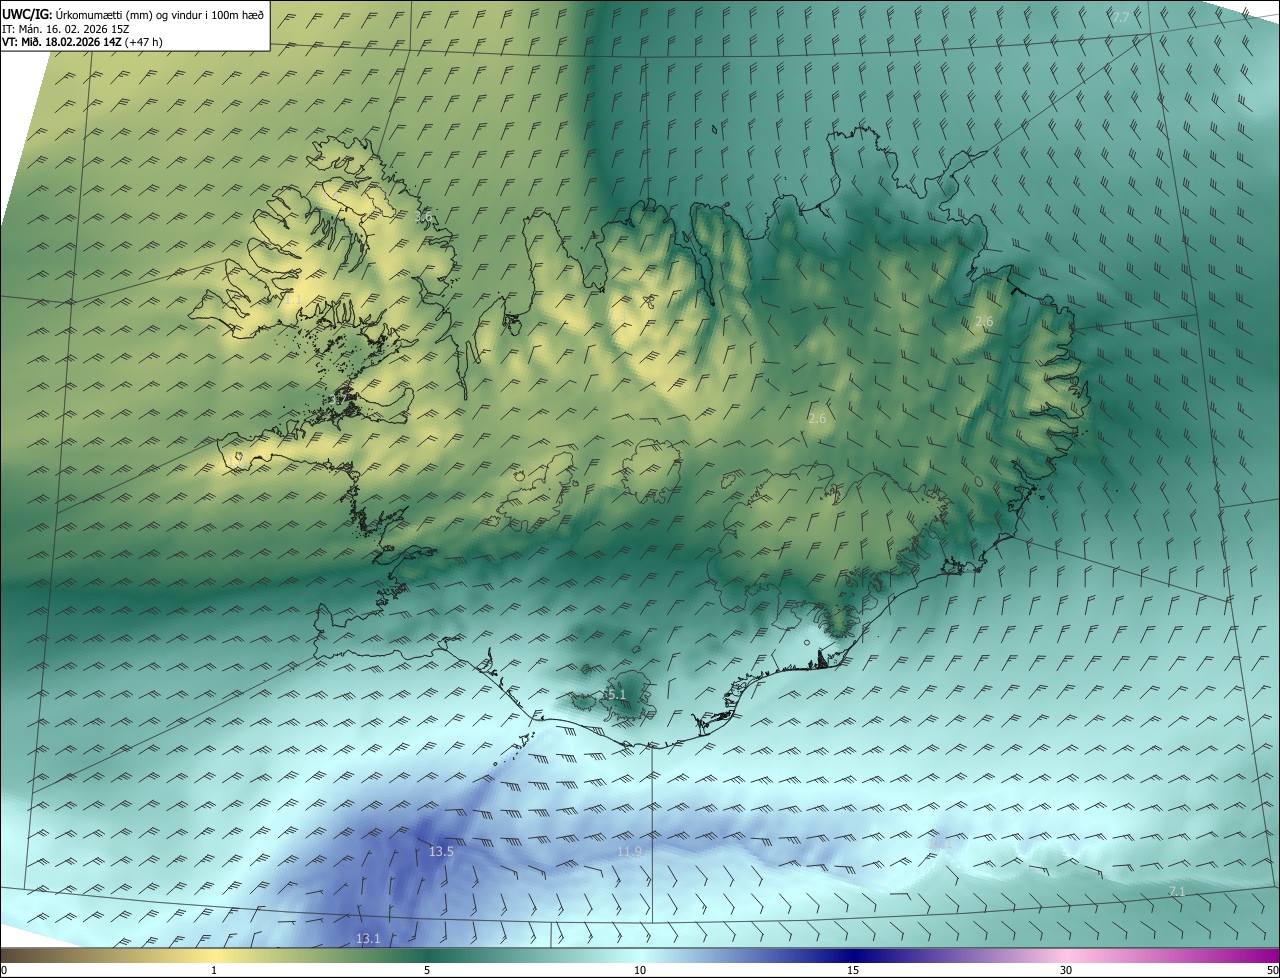Click the 11.9 value on the map

click(629, 852)
